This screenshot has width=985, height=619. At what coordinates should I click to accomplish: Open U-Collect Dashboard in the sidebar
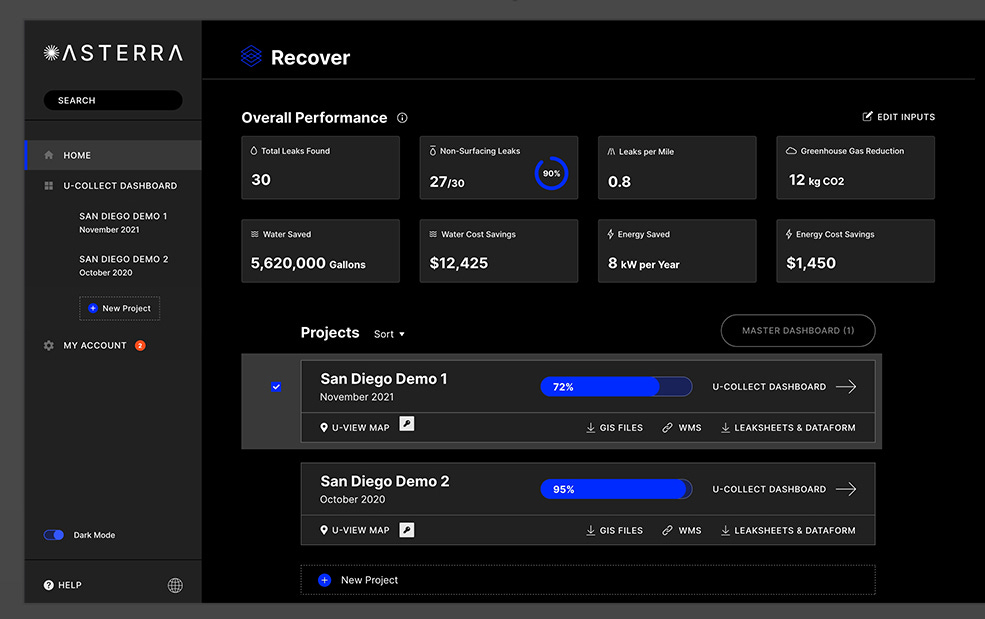119,186
